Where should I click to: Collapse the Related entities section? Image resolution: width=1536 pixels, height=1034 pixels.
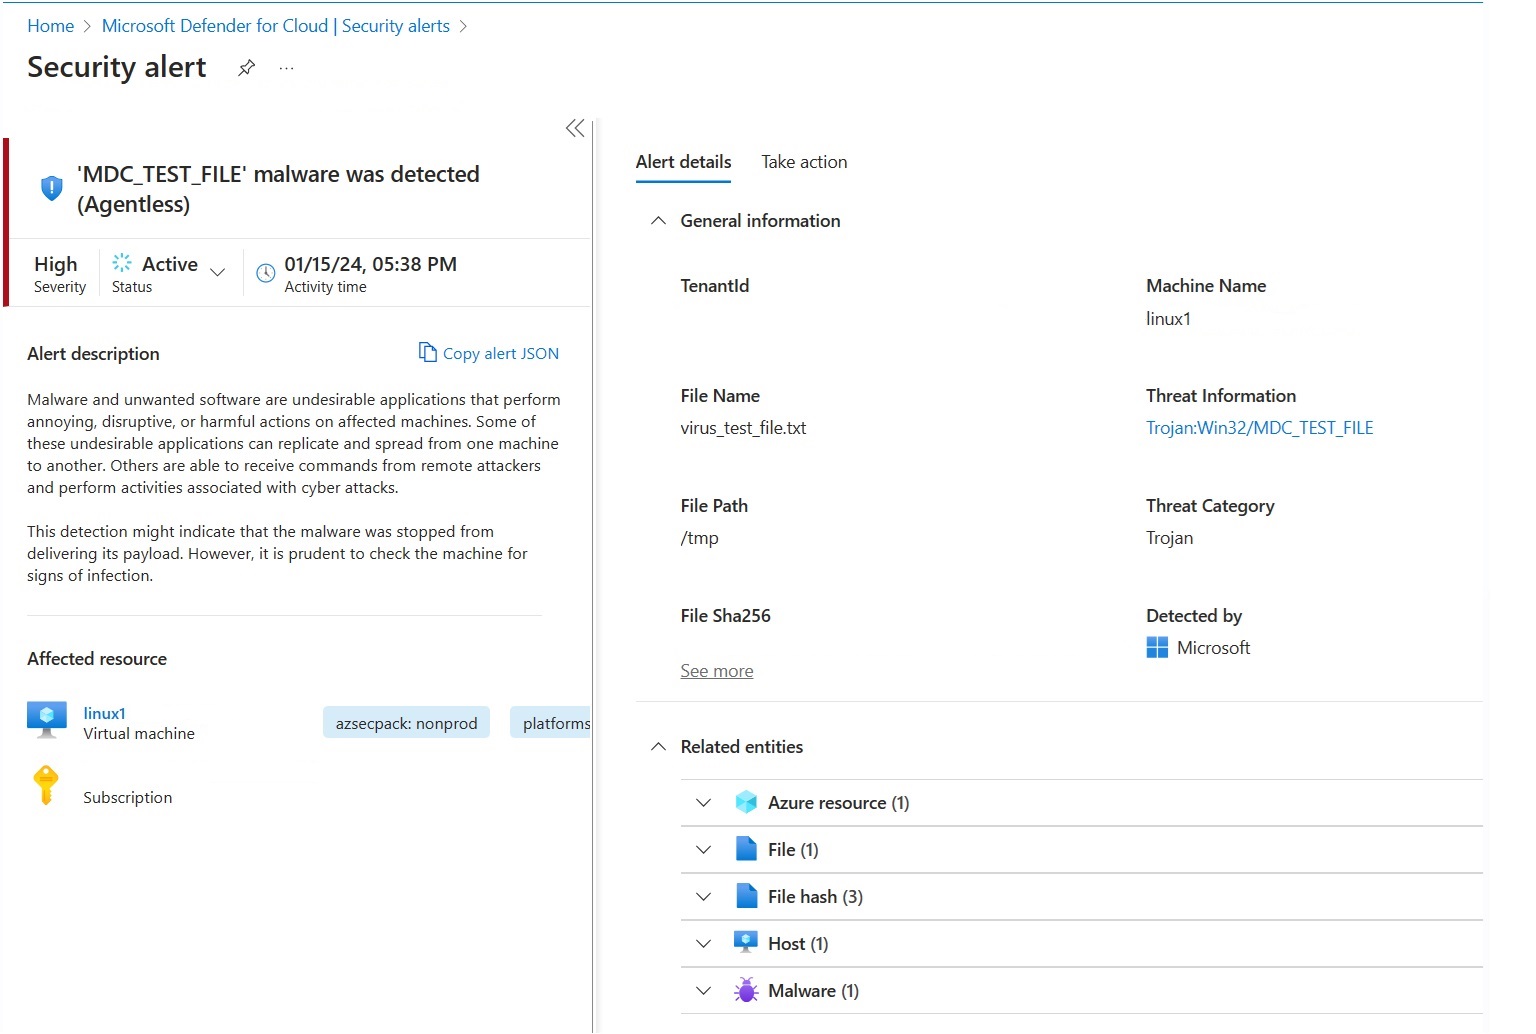point(658,747)
